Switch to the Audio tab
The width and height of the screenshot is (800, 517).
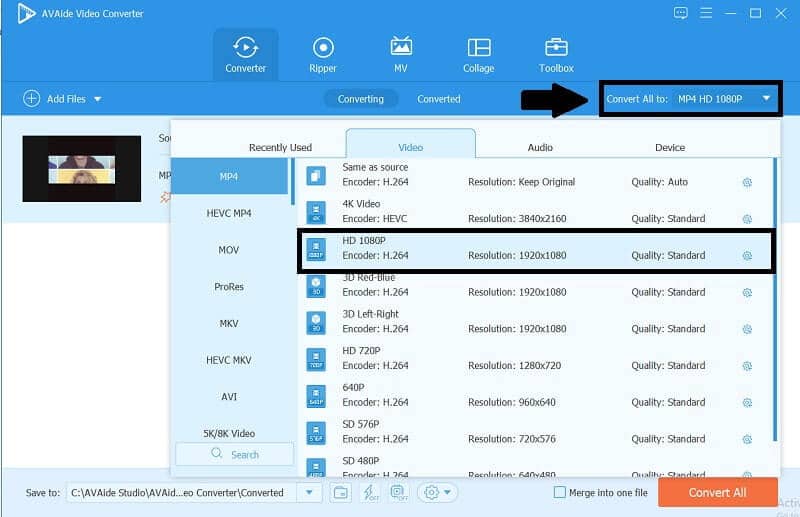click(x=540, y=147)
